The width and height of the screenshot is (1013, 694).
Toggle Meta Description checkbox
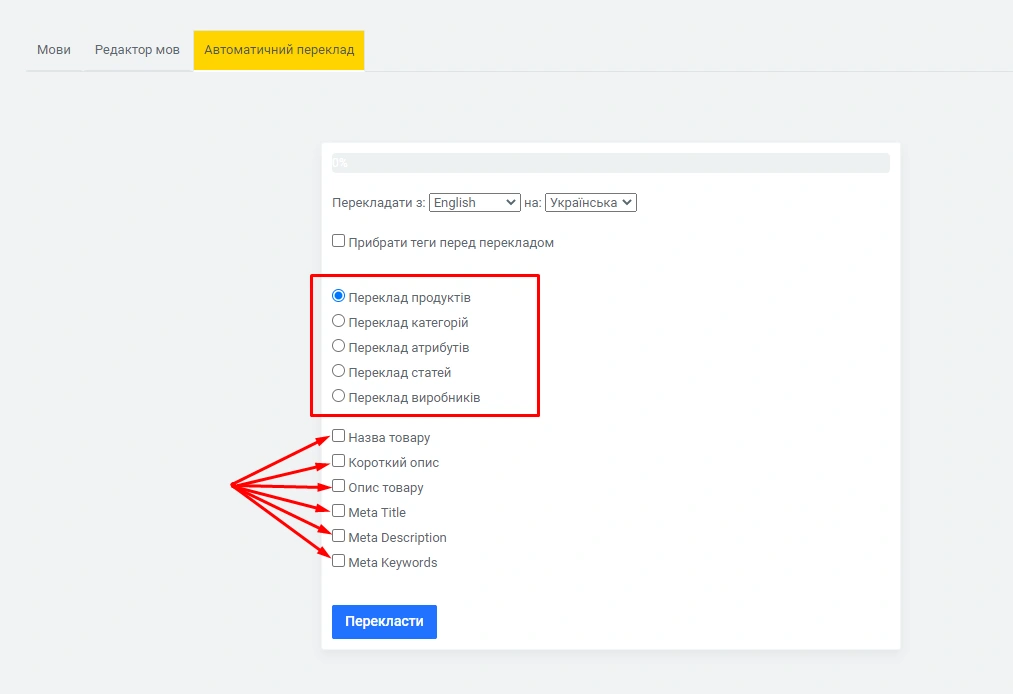pos(339,536)
